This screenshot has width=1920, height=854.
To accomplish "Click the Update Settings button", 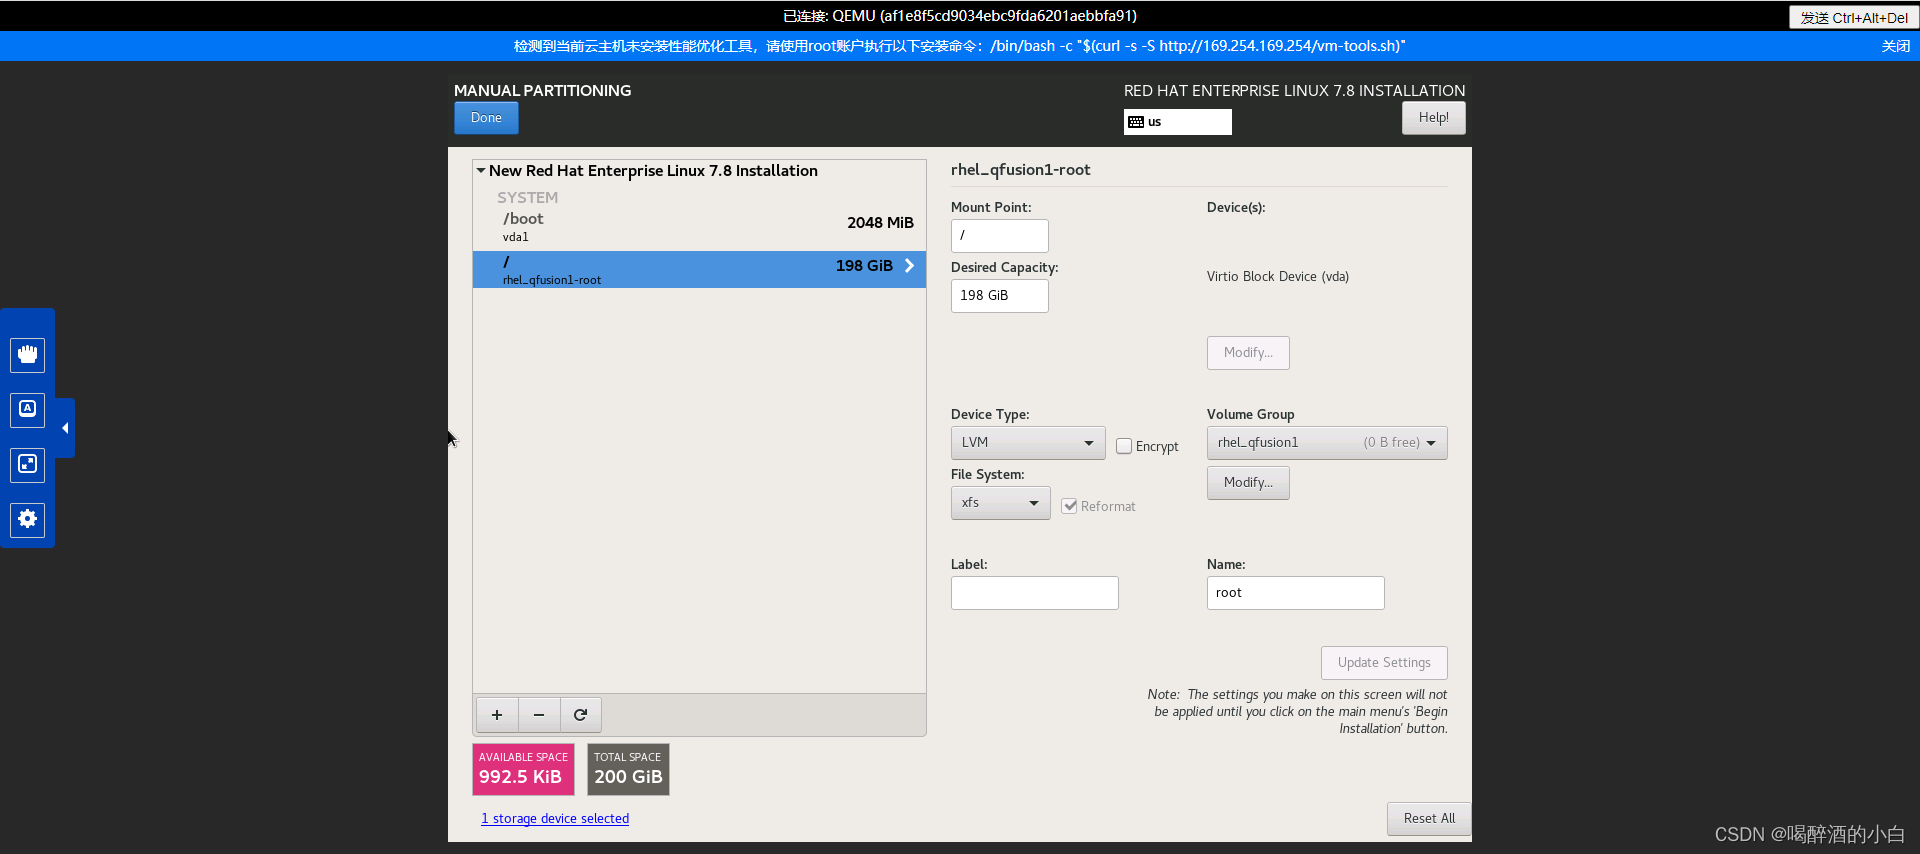I will 1384,663.
